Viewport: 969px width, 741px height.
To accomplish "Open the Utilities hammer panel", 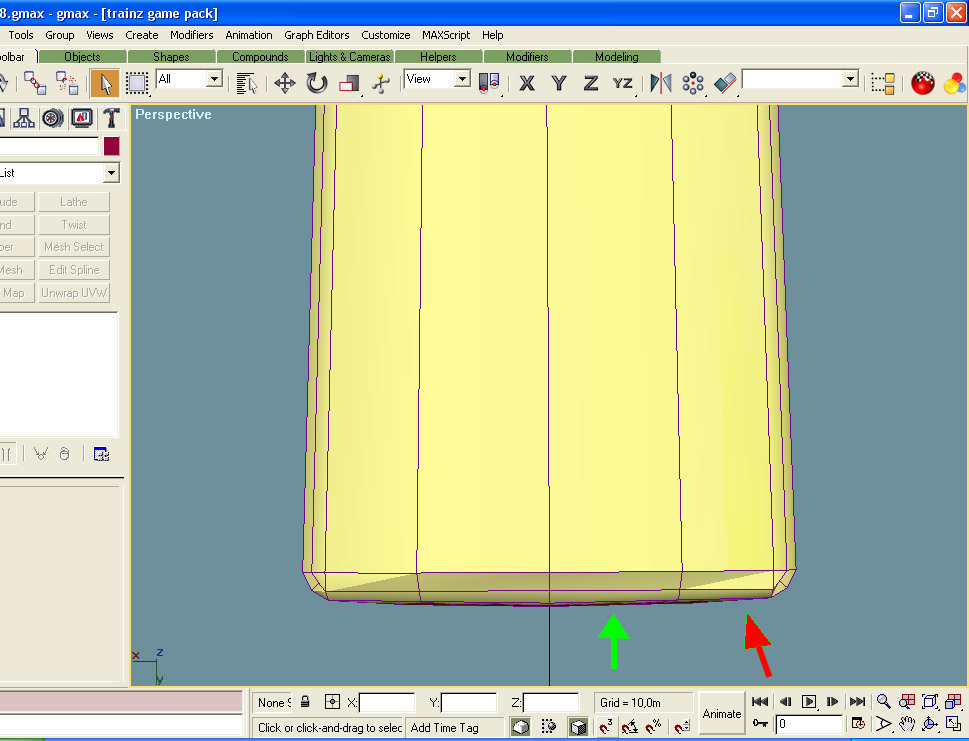I will [x=111, y=118].
